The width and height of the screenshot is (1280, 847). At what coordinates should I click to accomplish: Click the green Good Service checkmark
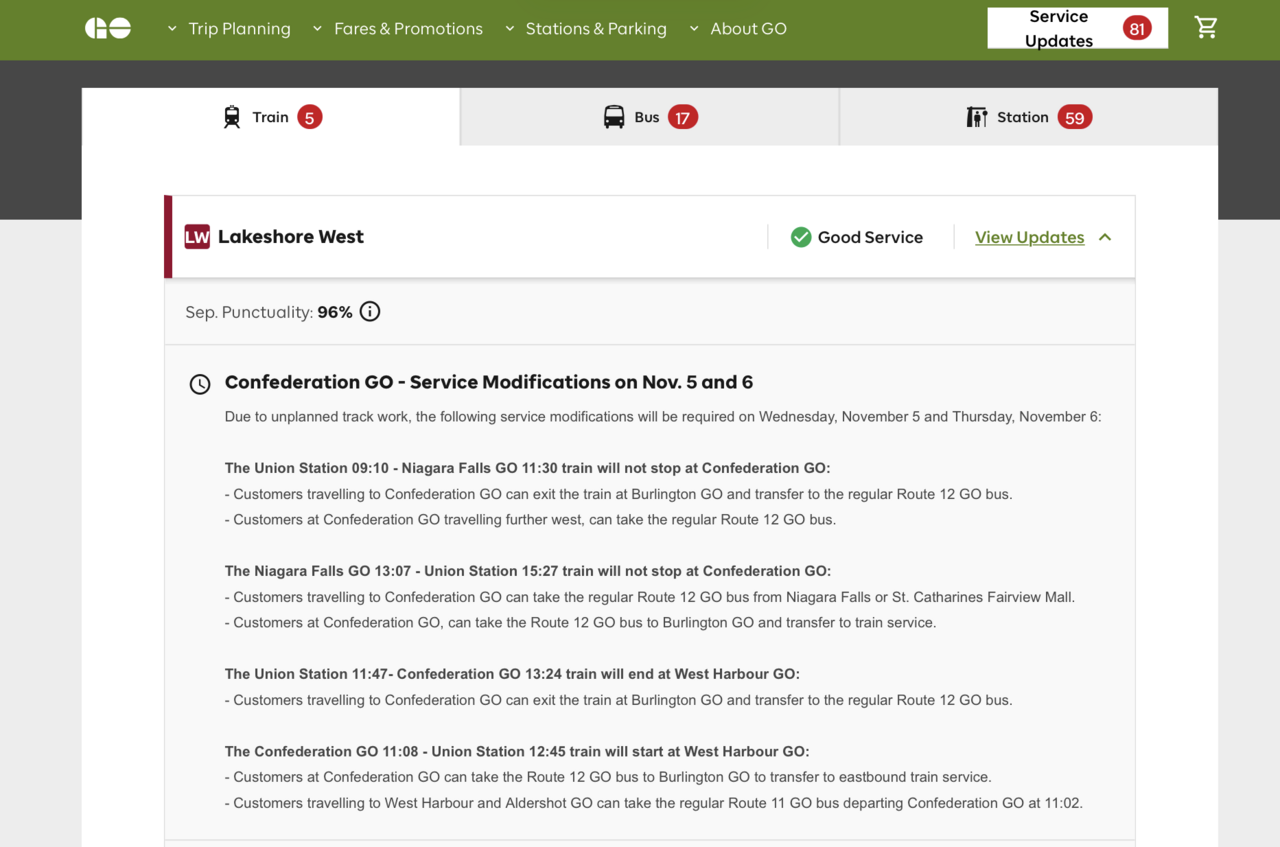click(801, 237)
